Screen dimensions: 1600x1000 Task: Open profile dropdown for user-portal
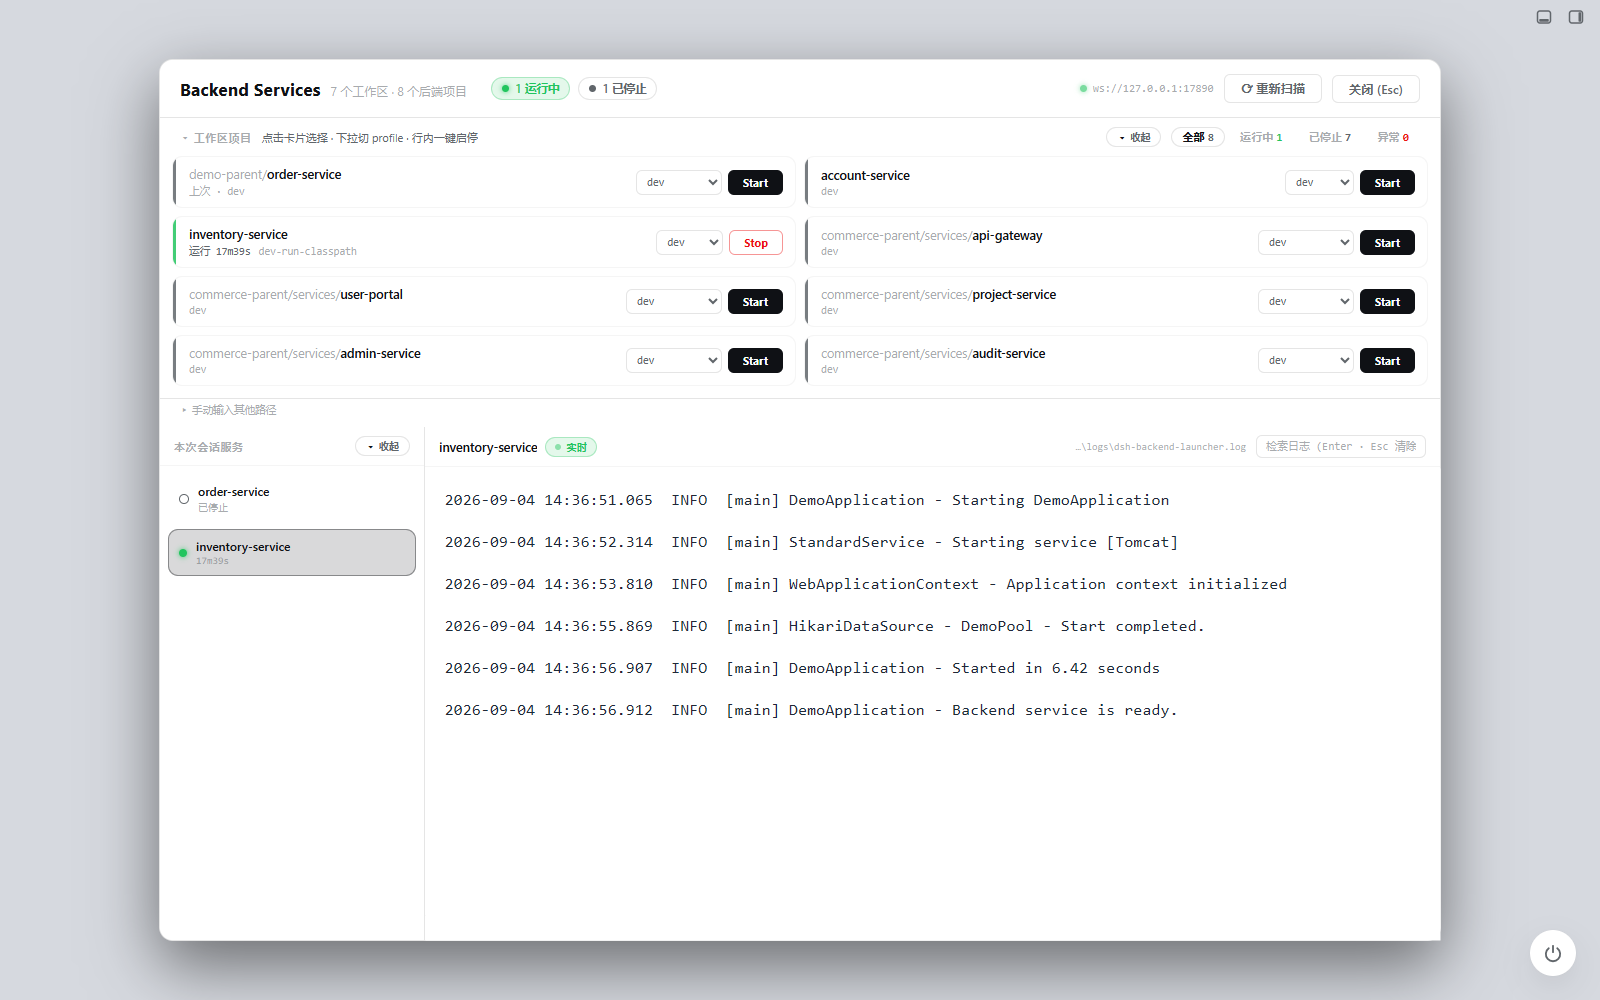pos(674,301)
